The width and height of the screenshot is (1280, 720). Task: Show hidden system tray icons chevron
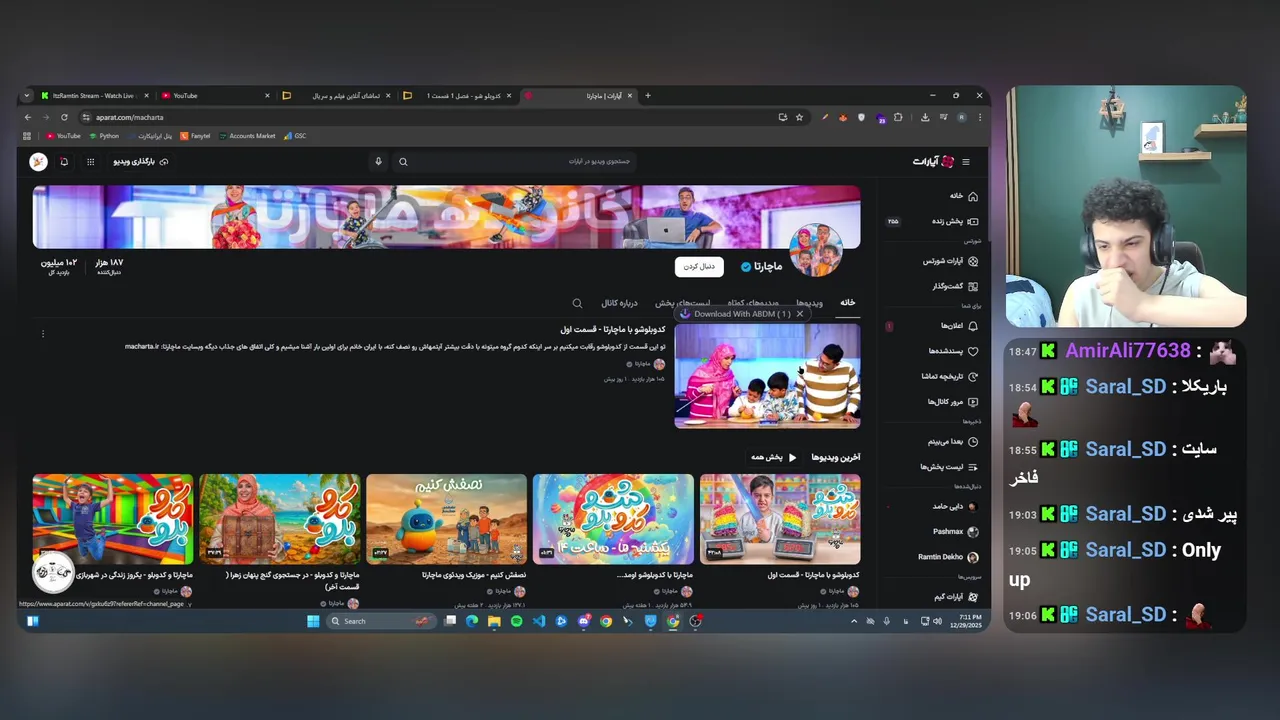click(853, 621)
